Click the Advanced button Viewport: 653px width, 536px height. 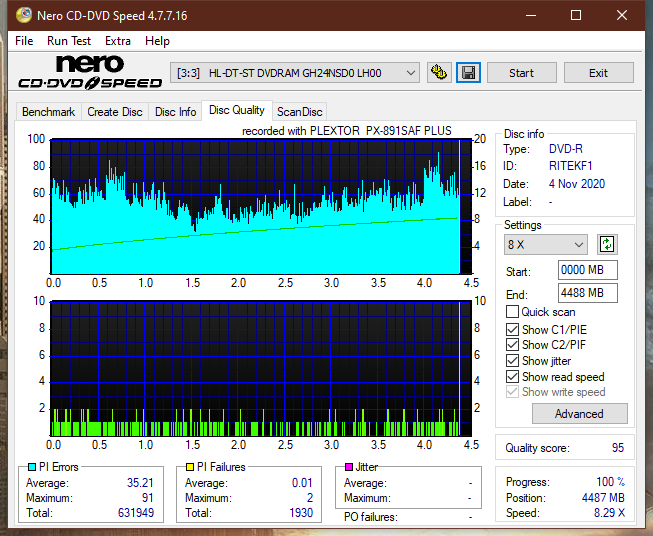point(579,414)
